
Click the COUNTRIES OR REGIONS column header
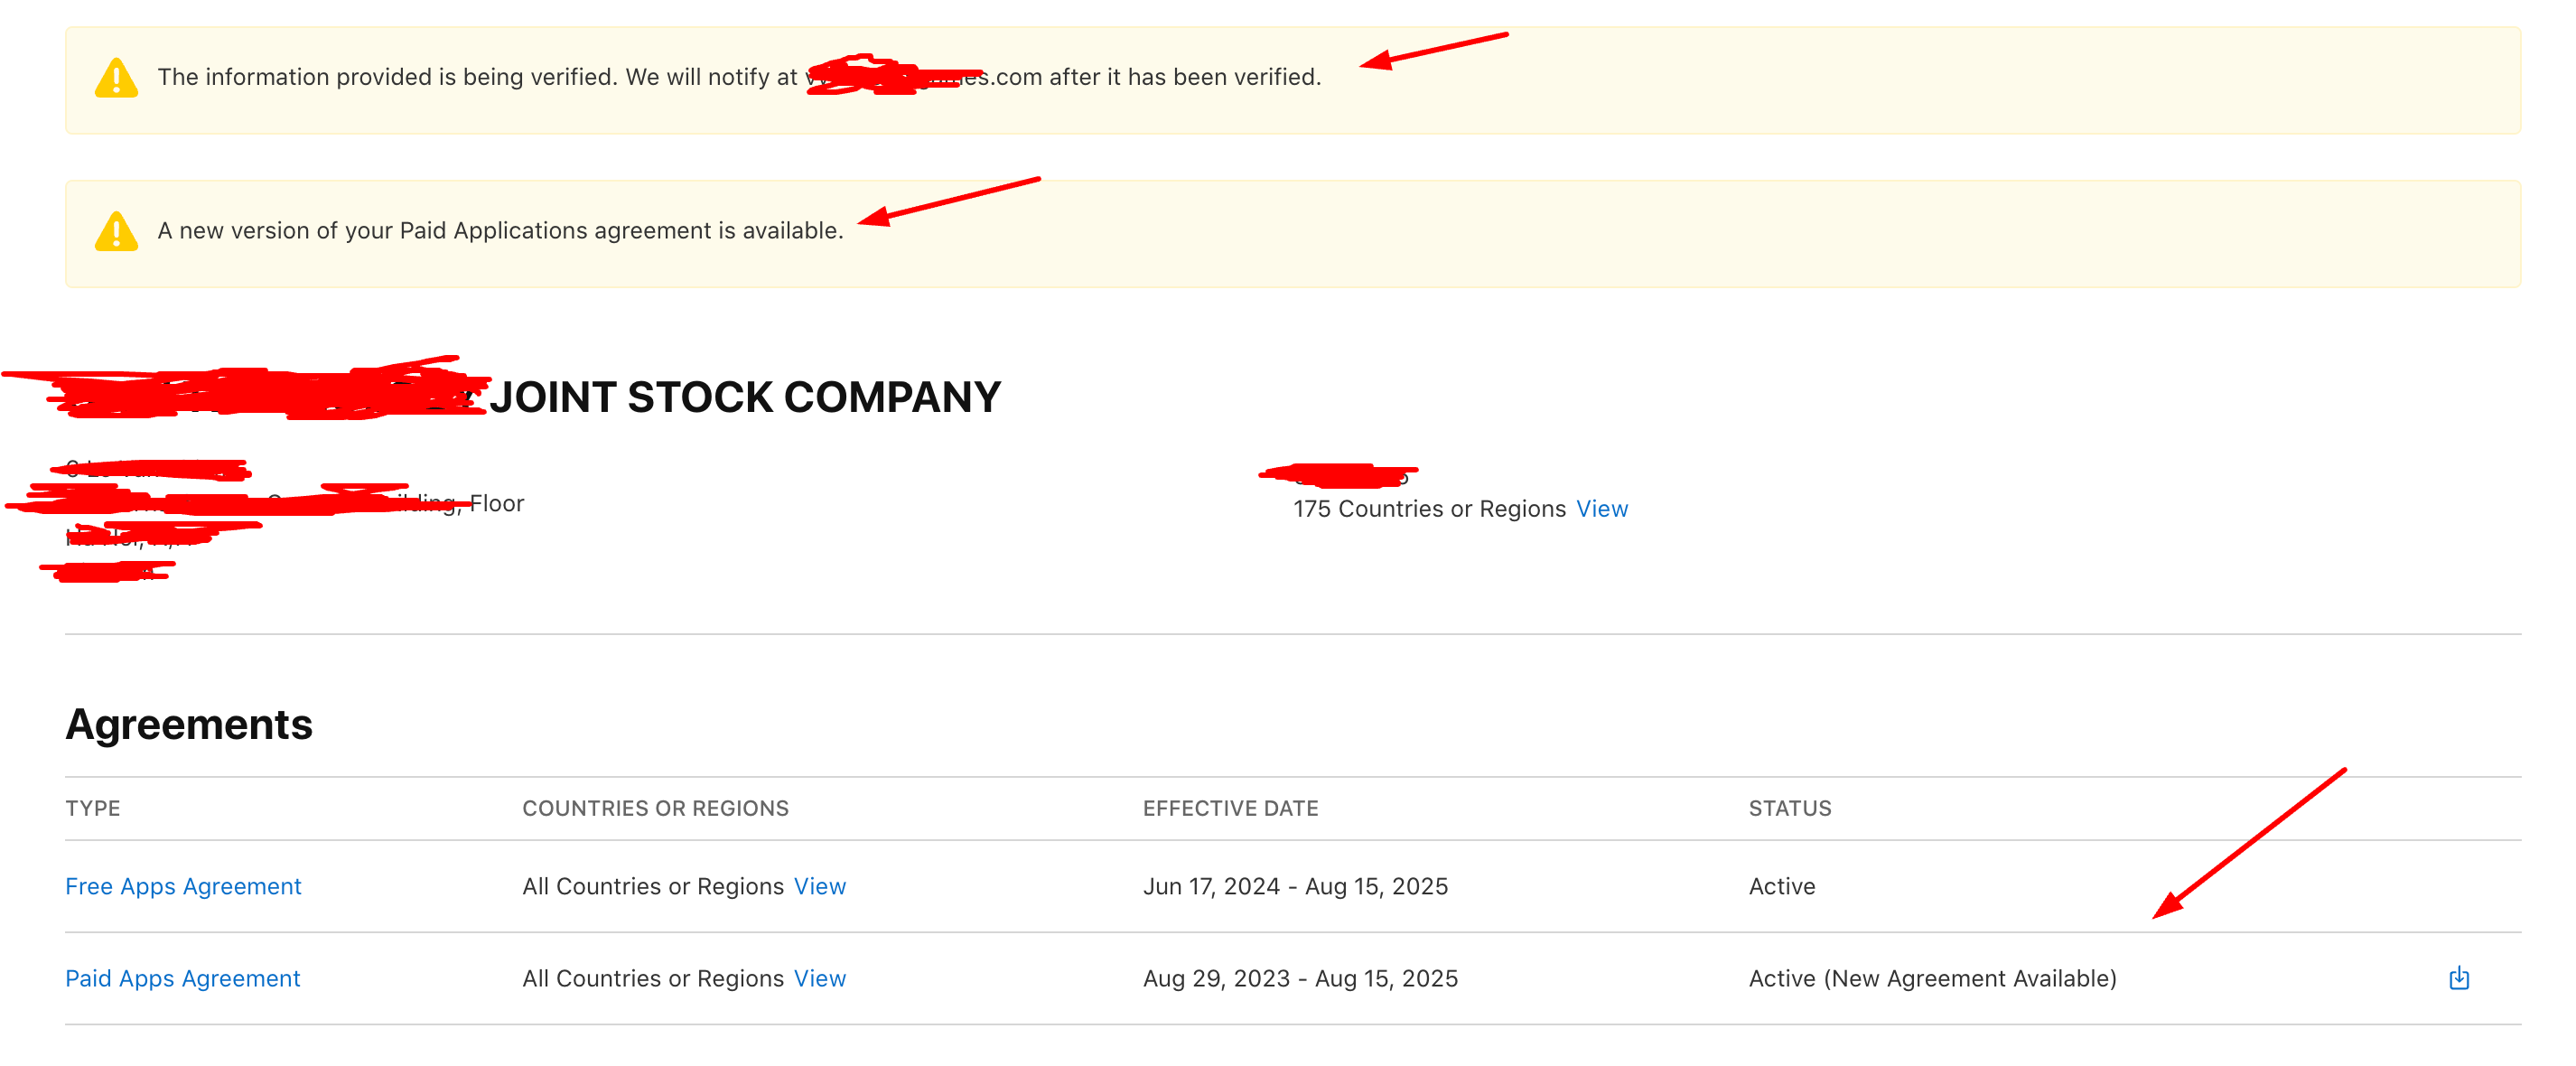click(656, 808)
